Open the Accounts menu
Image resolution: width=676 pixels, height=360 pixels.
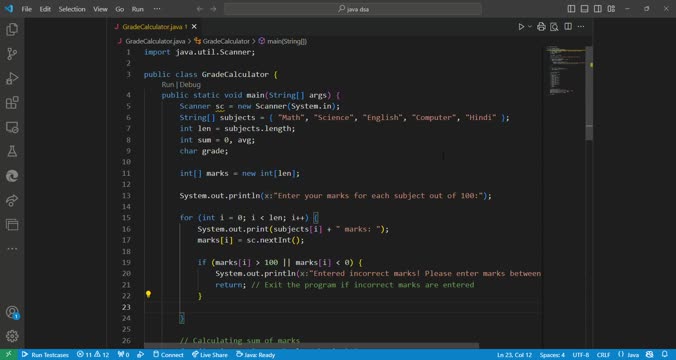point(12,312)
